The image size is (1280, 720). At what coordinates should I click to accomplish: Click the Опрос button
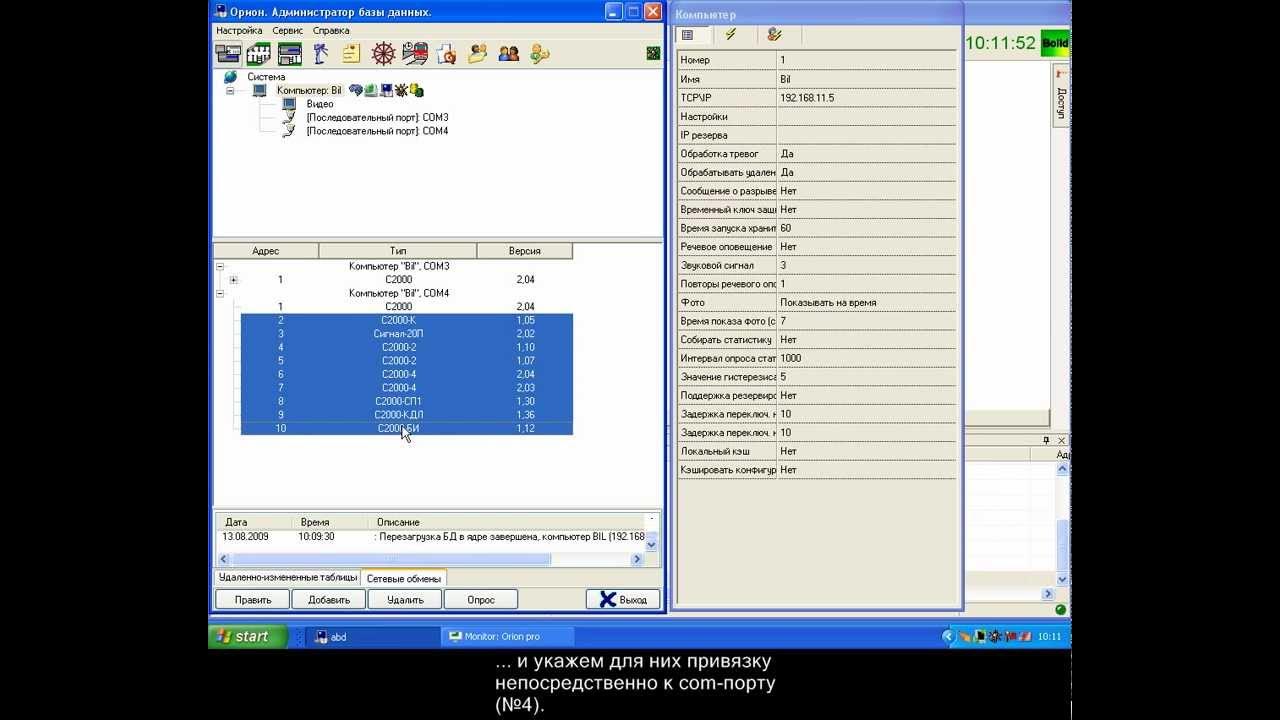click(x=481, y=600)
